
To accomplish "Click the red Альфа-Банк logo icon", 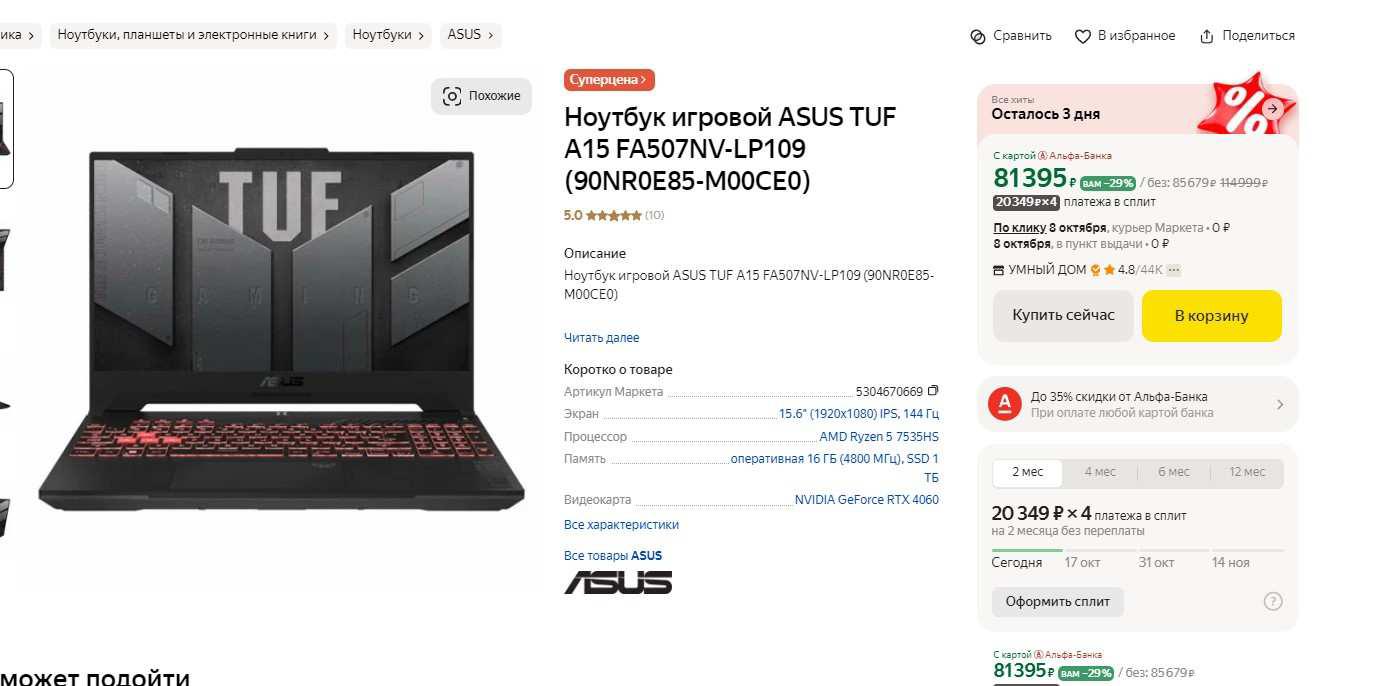I will click(1003, 404).
